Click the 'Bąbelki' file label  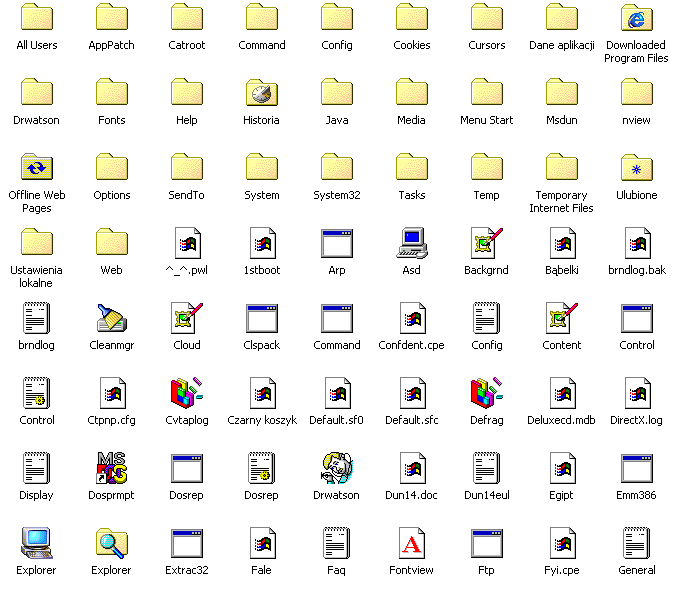pos(562,270)
